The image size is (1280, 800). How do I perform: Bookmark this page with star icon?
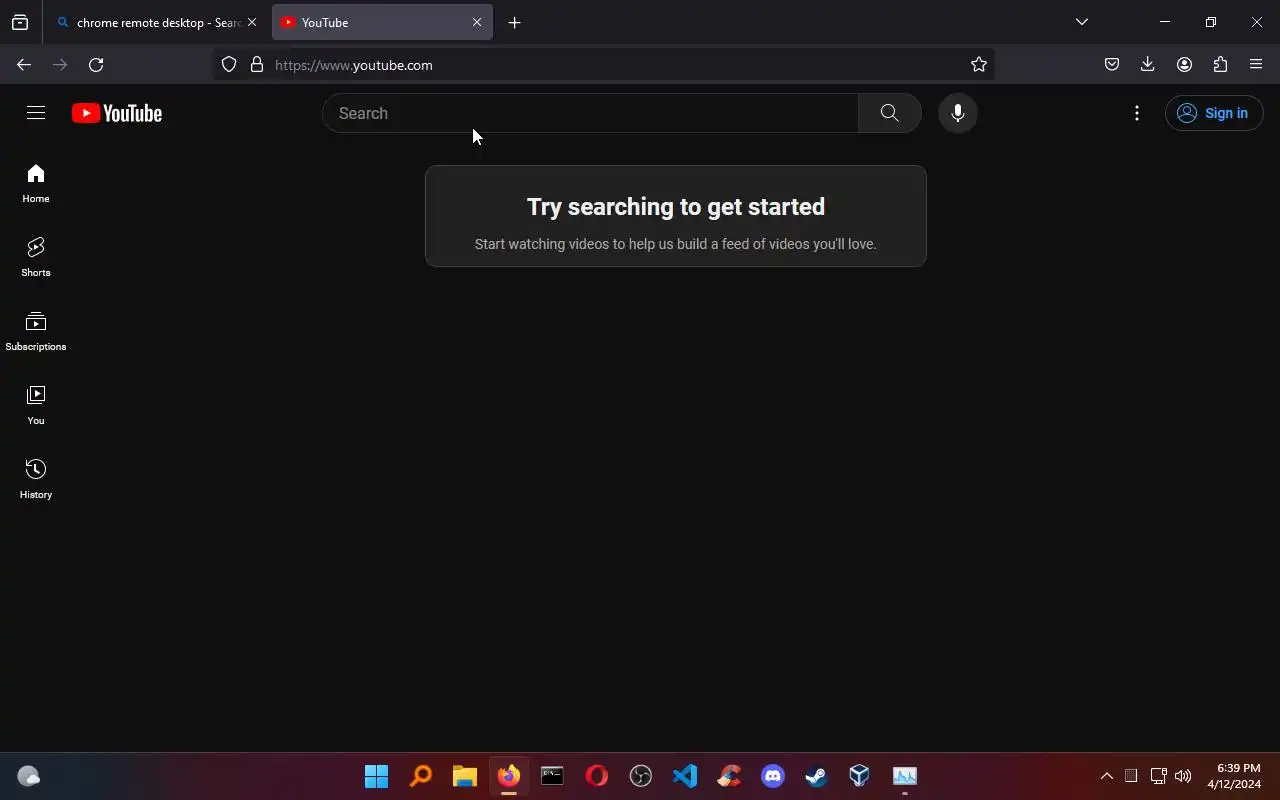979,65
